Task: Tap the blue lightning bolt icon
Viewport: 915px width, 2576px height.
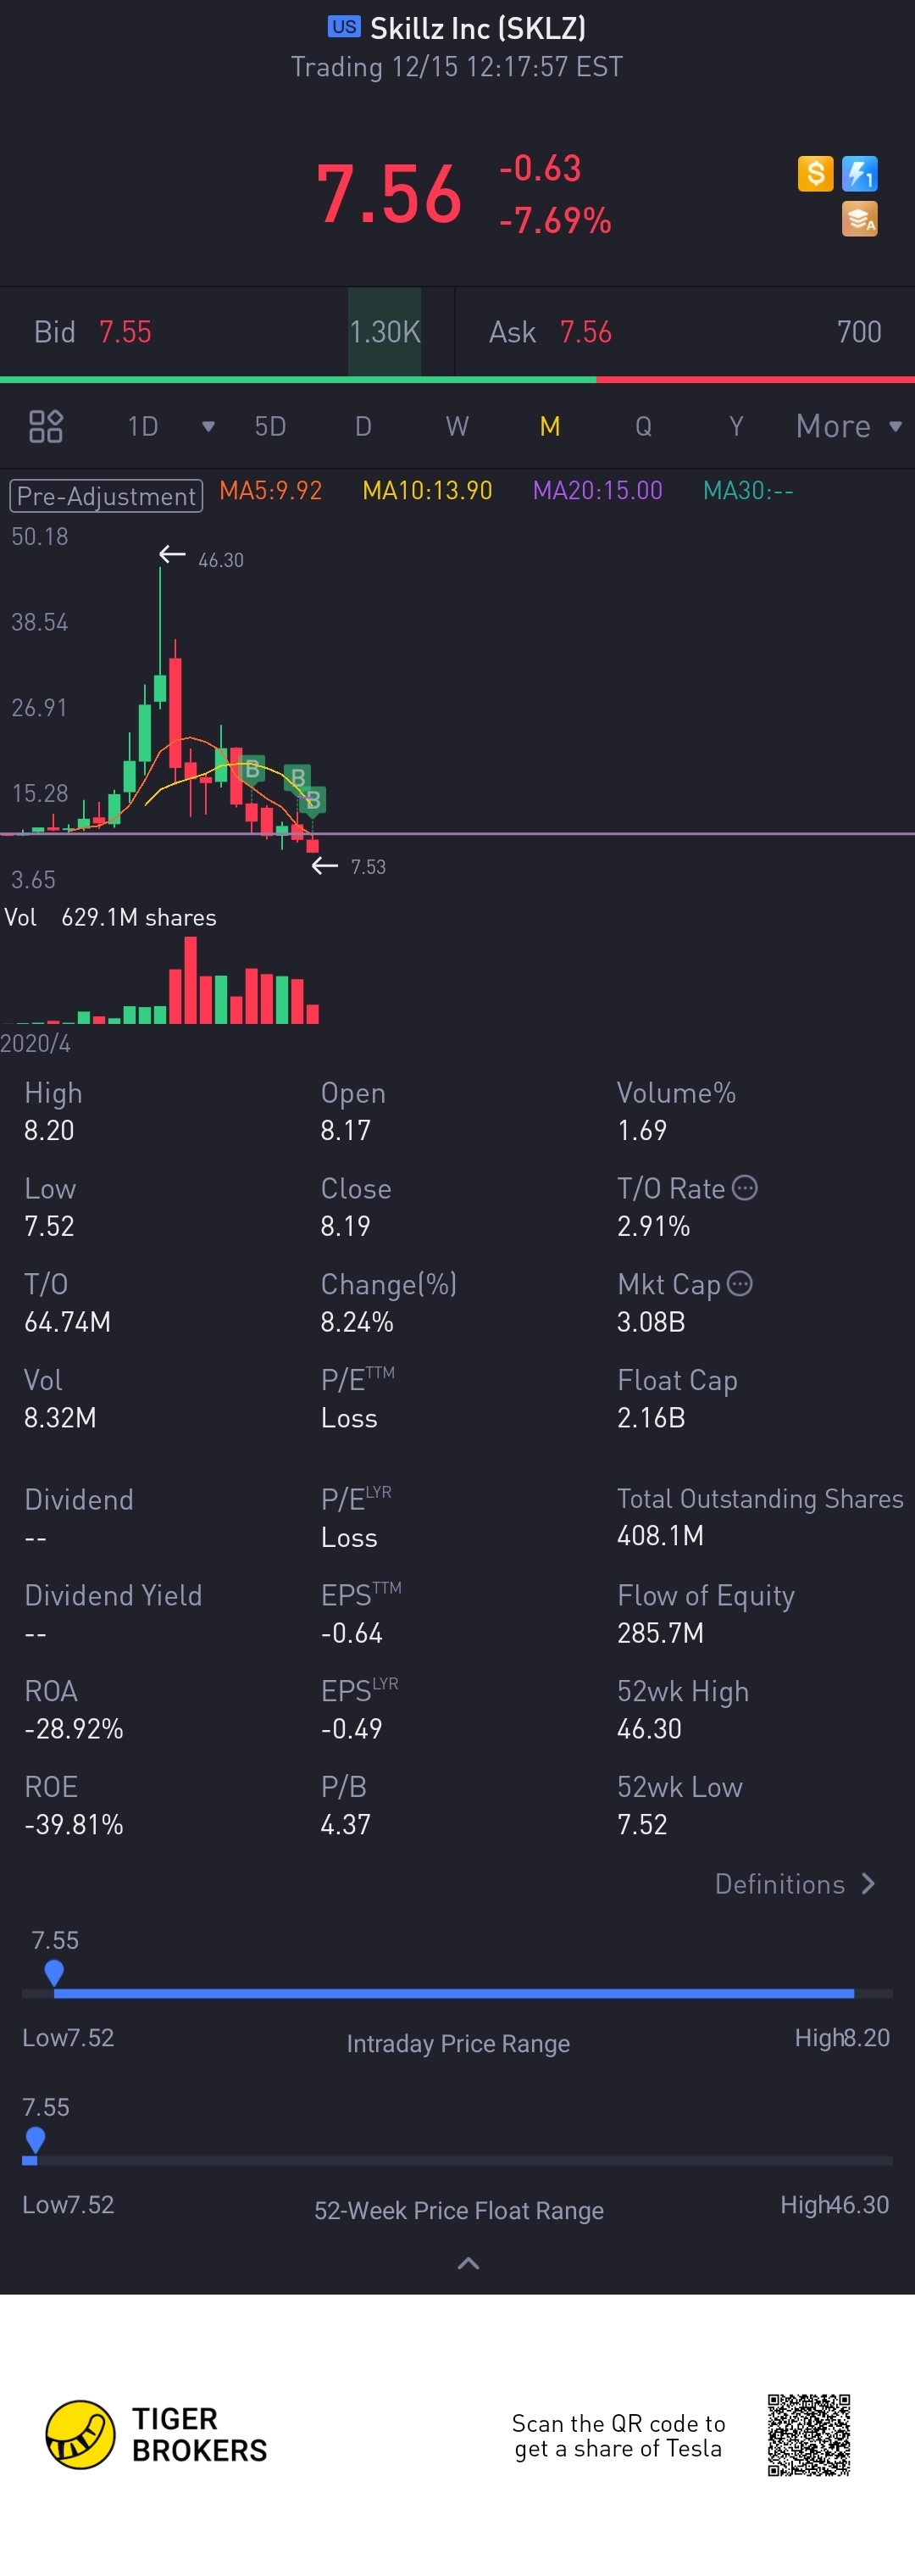Action: [859, 174]
